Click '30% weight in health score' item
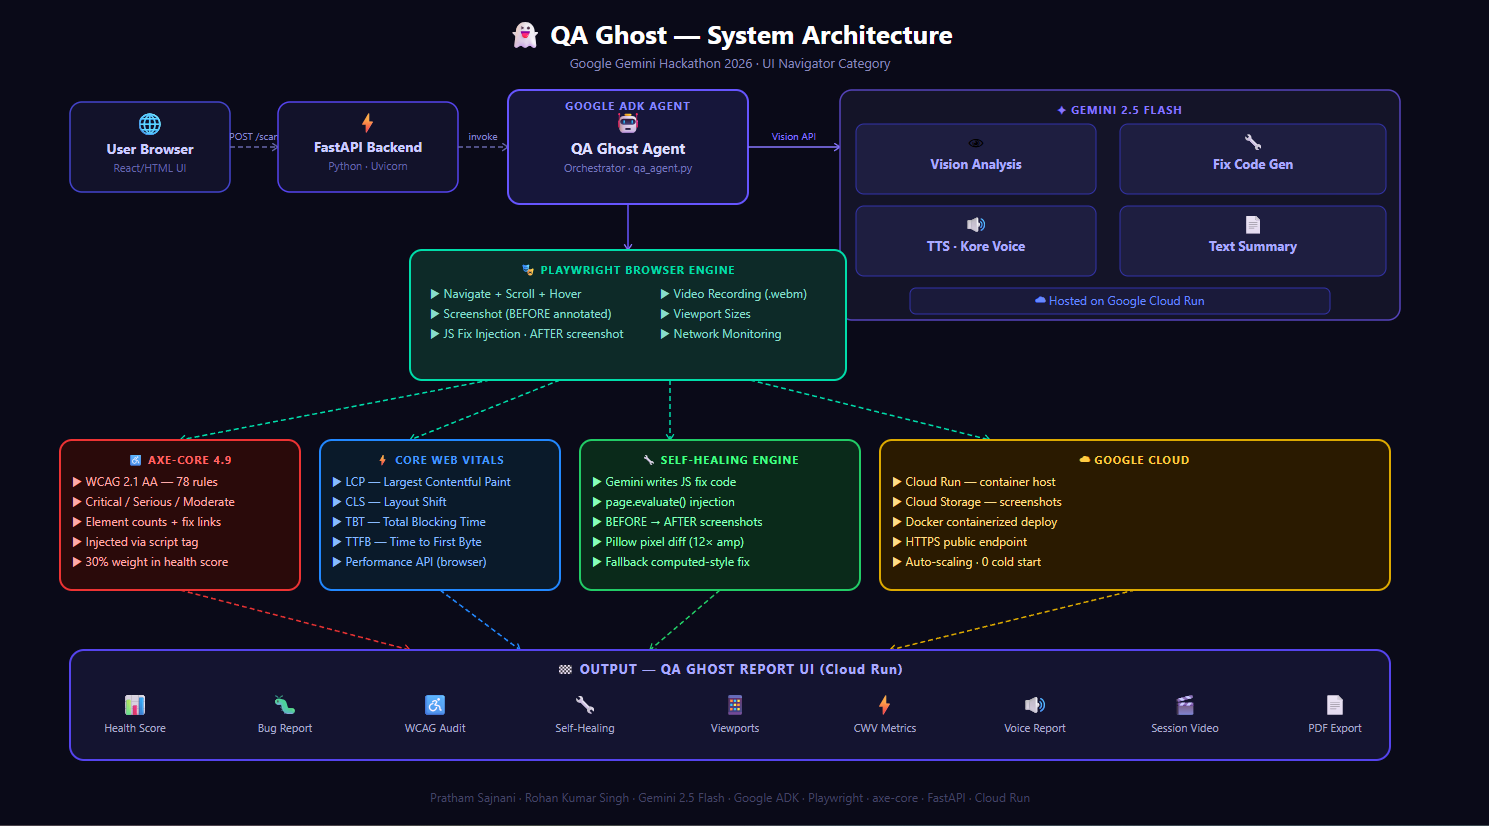The image size is (1489, 826). pos(150,562)
